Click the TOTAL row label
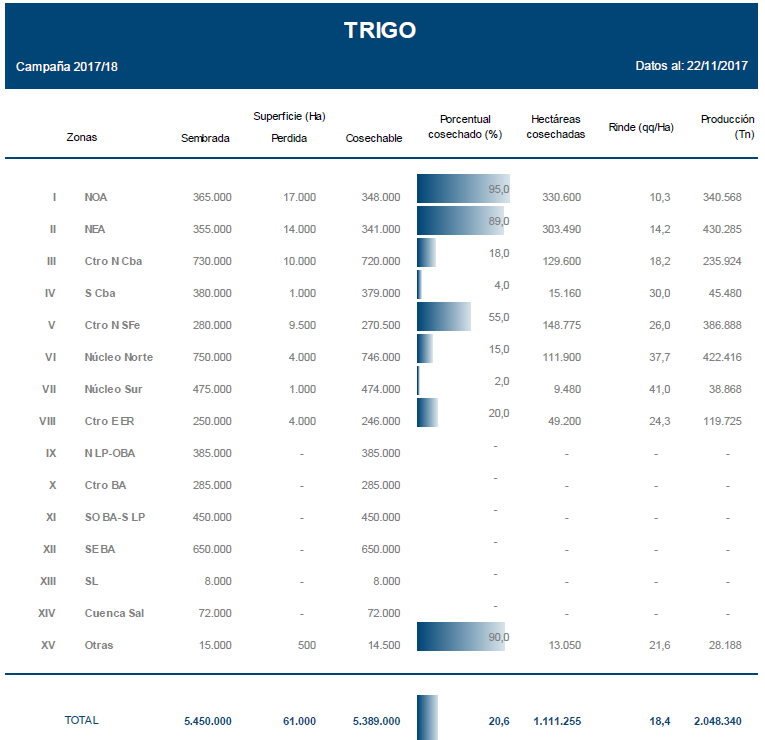Image resolution: width=765 pixels, height=740 pixels. [82, 720]
